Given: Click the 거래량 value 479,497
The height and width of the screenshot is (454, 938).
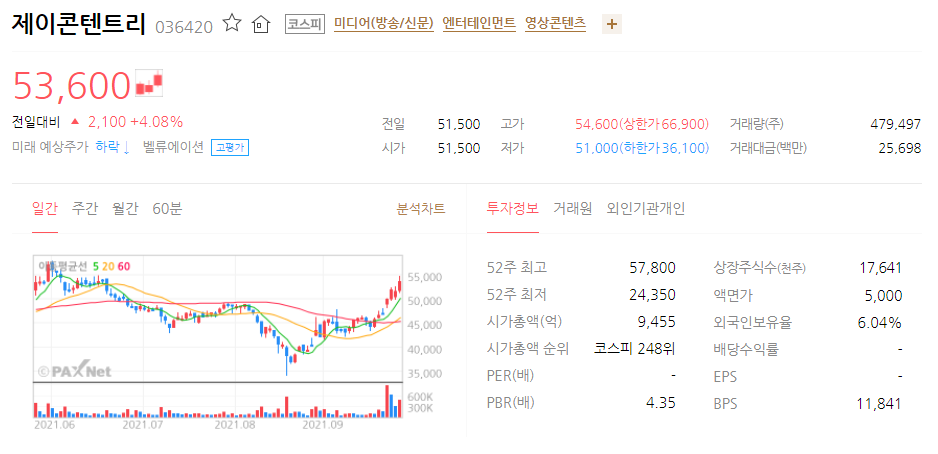Looking at the screenshot, I should tap(896, 124).
